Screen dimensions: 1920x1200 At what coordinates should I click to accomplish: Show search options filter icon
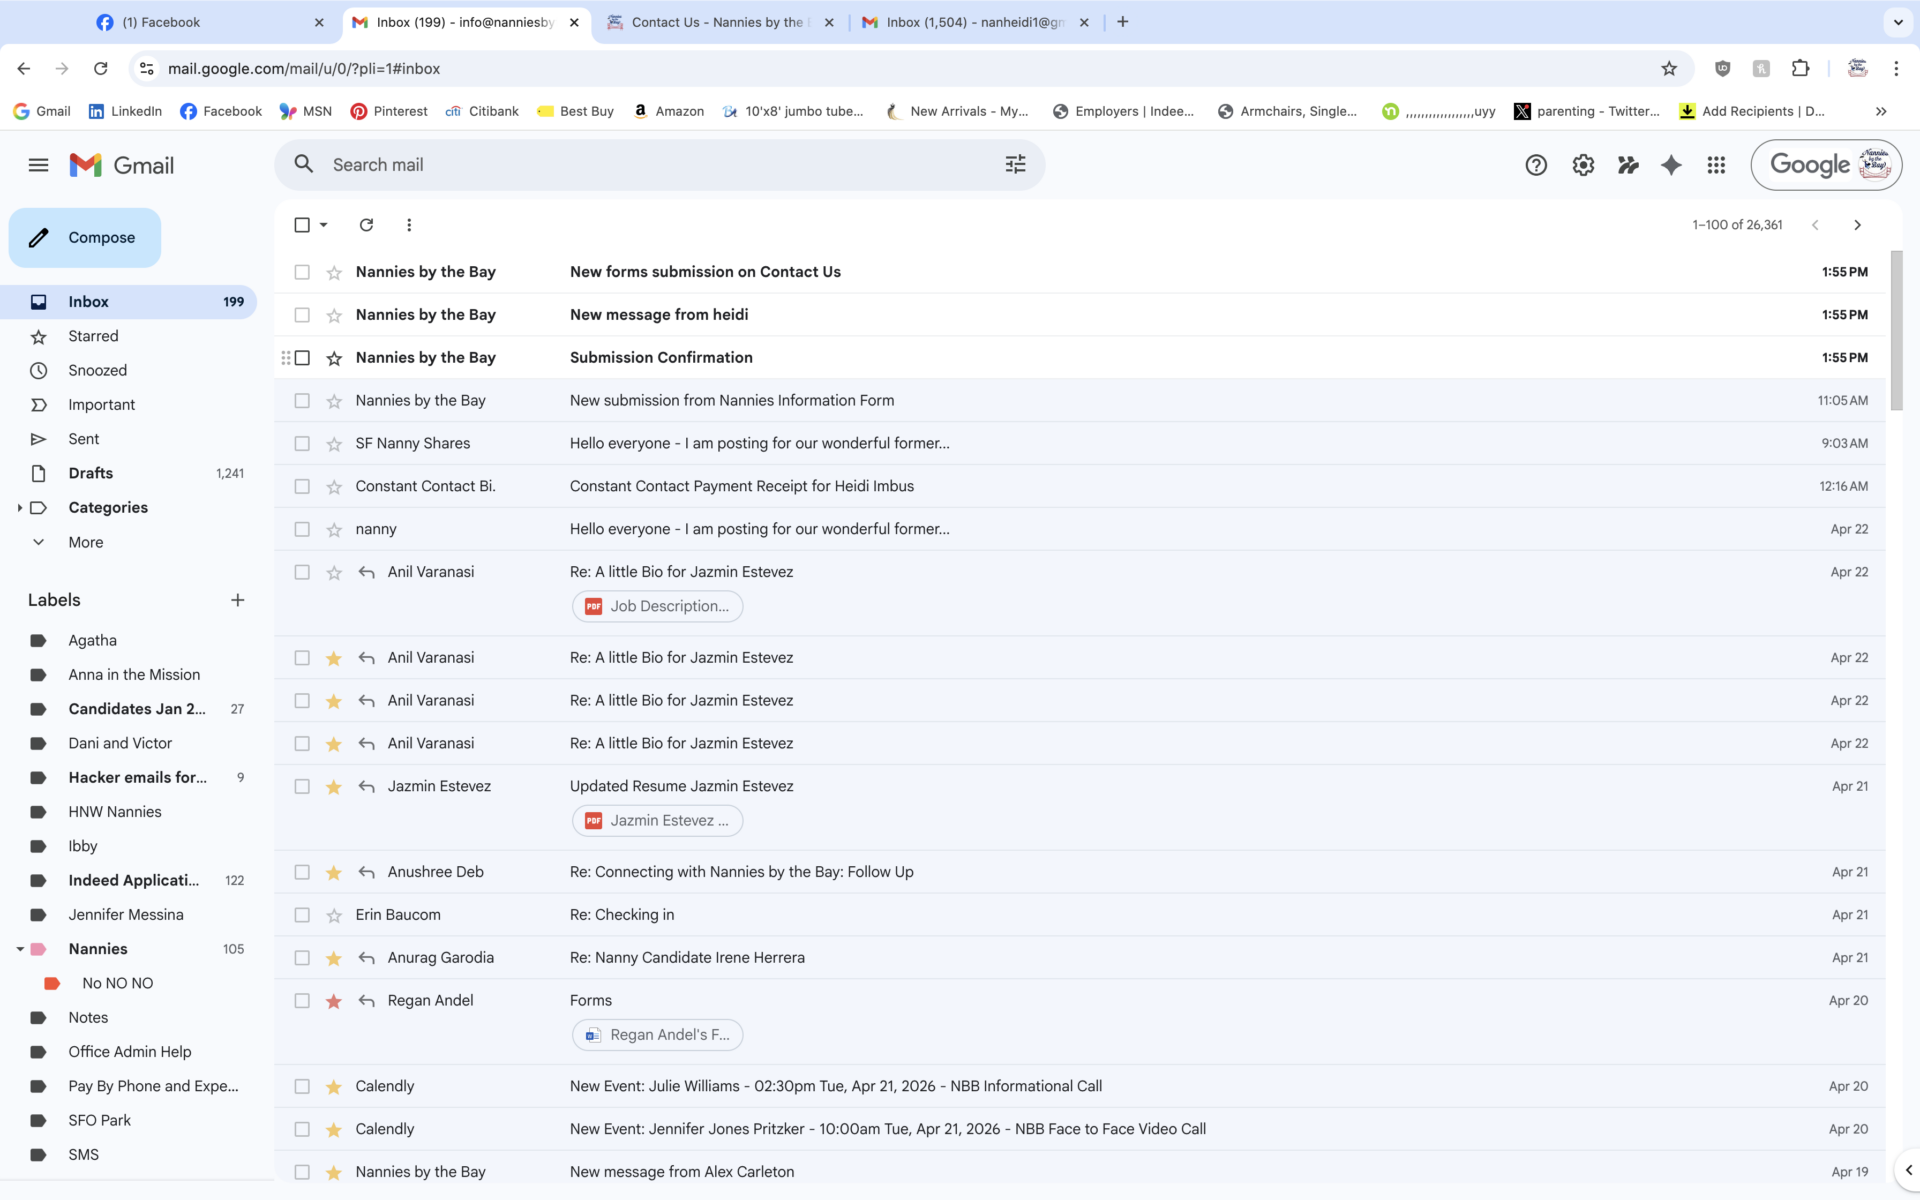[1015, 164]
